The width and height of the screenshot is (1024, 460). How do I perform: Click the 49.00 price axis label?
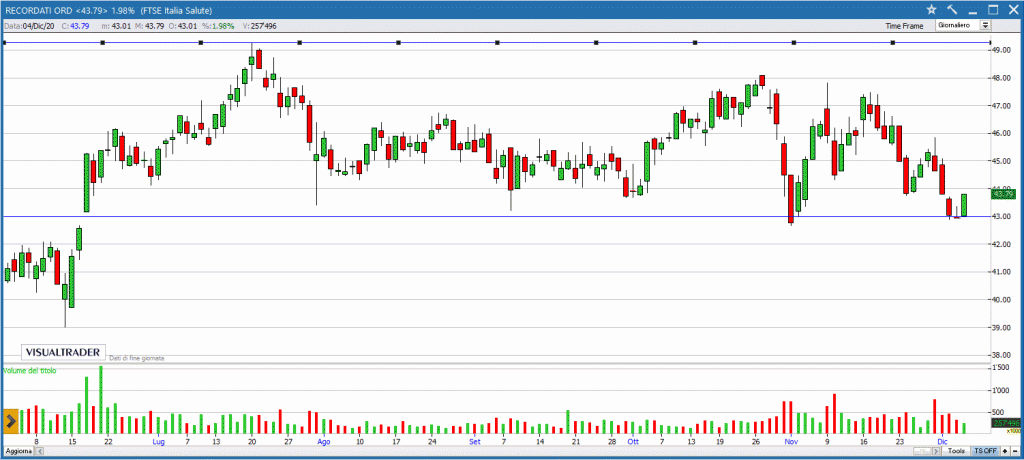(1002, 50)
